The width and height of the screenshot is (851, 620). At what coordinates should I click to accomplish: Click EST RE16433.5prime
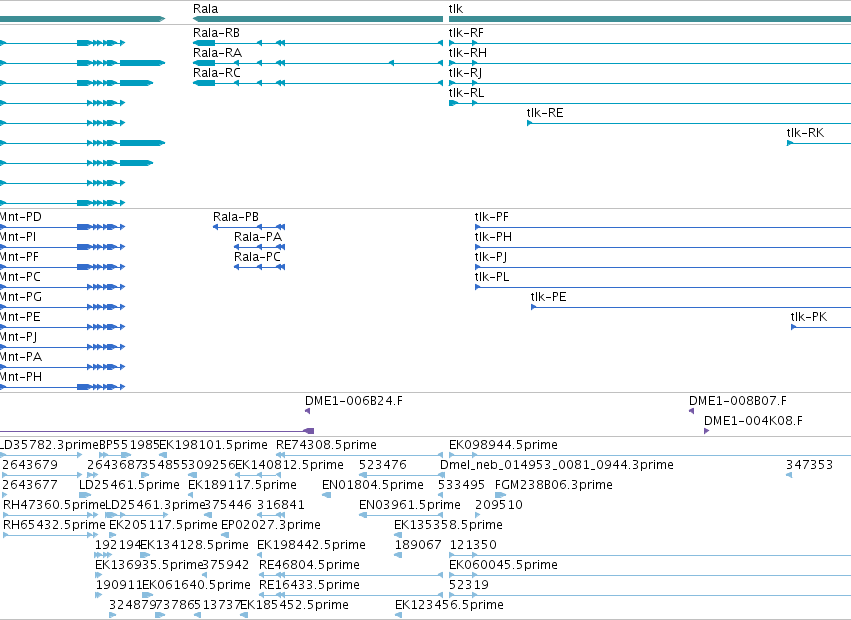pyautogui.click(x=309, y=585)
